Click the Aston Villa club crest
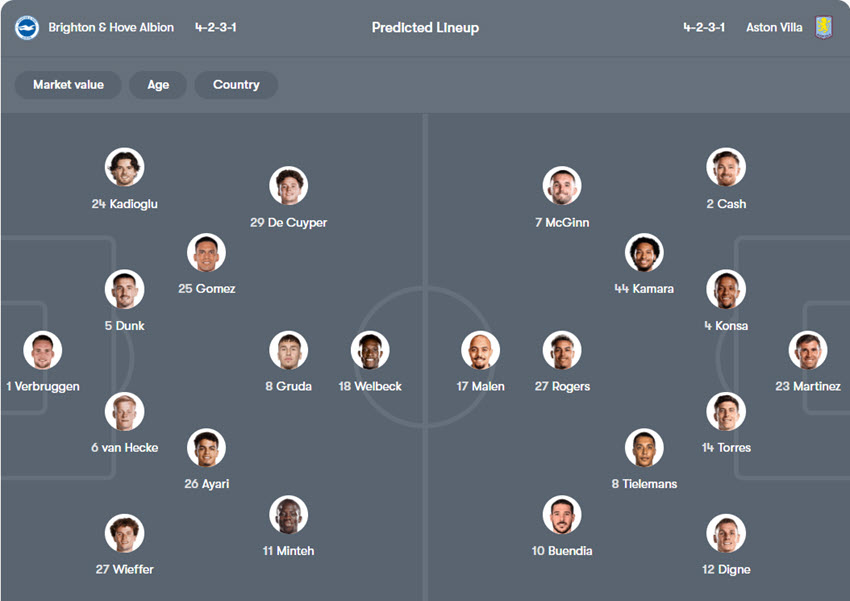Image resolution: width=850 pixels, height=601 pixels. point(823,28)
